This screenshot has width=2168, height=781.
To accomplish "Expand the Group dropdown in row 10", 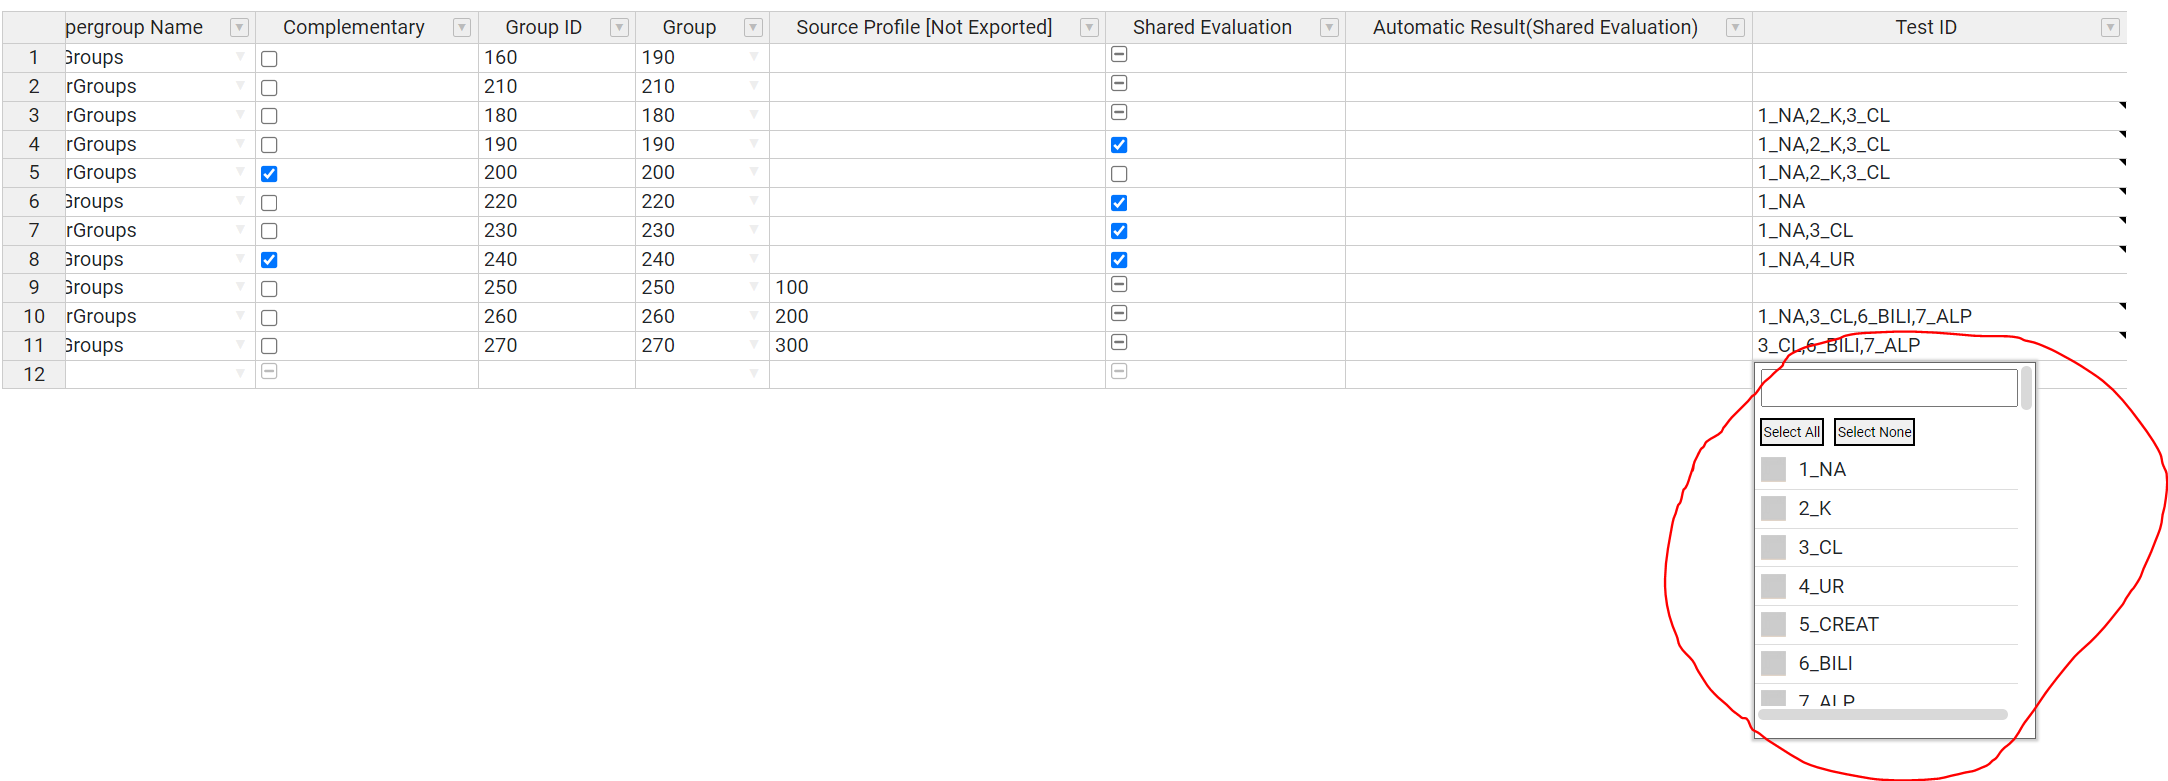I will click(753, 317).
